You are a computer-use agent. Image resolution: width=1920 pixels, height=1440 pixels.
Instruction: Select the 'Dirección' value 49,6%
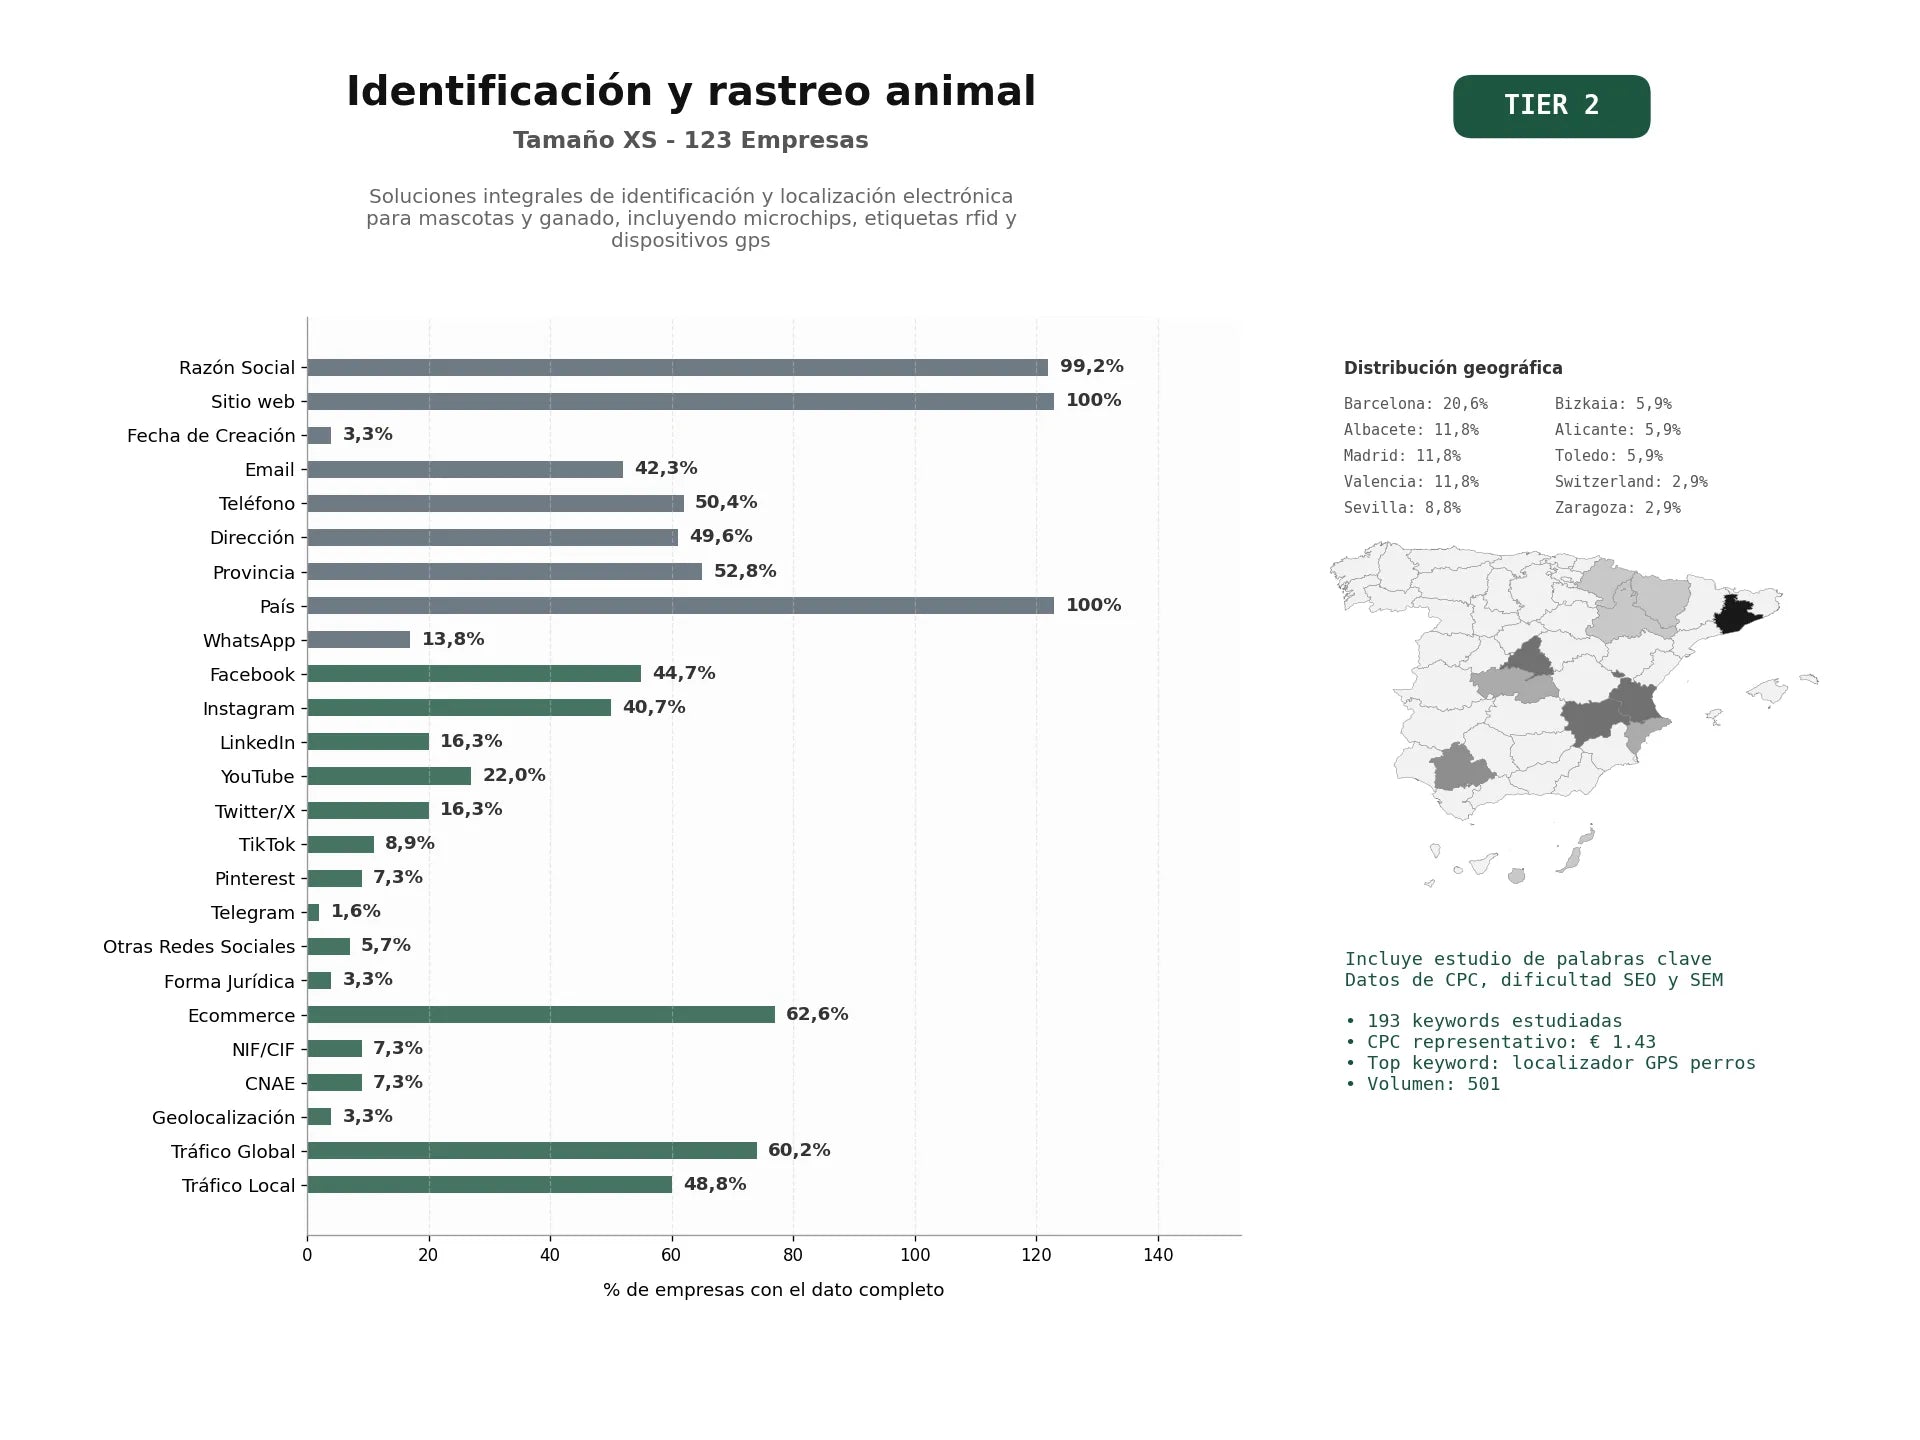click(x=721, y=536)
